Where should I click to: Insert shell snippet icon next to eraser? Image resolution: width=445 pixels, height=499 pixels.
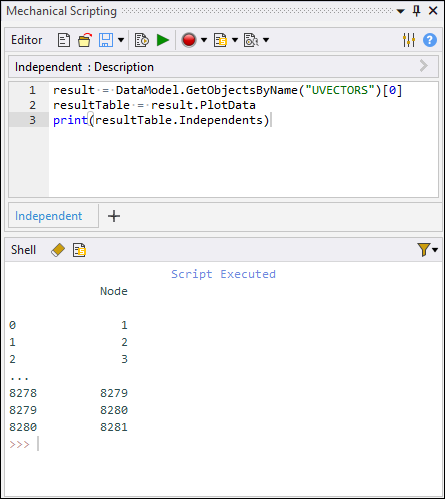pos(79,250)
